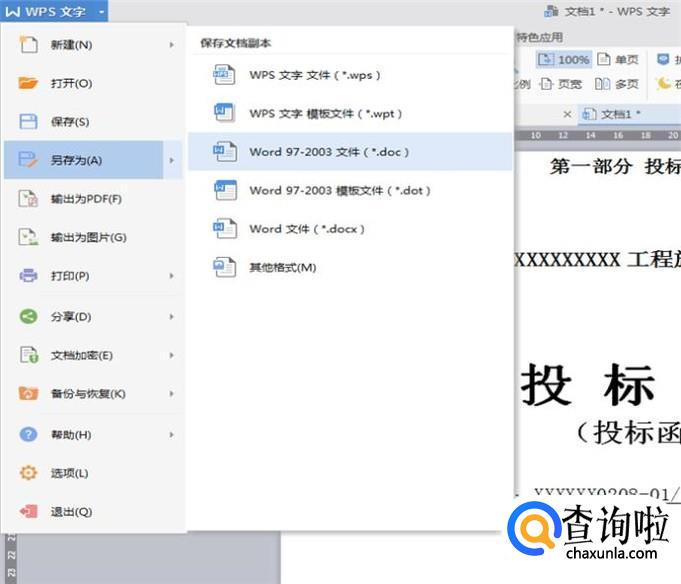Click the blue Help question mark icon
Screen dimensions: 681x584
point(28,434)
